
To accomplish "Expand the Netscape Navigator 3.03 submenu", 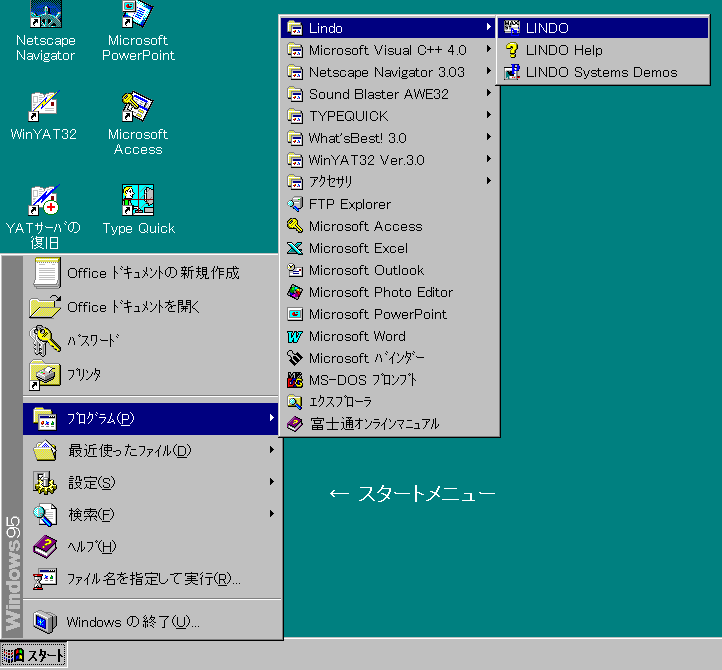I will point(386,72).
